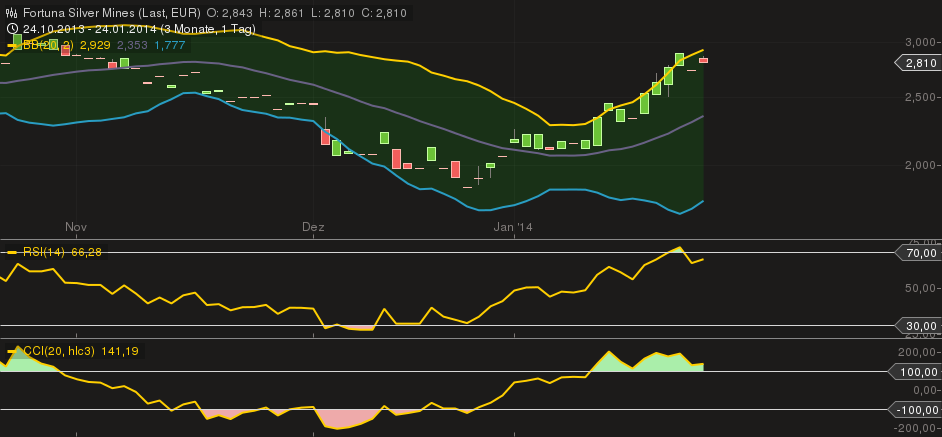This screenshot has width=942, height=437.
Task: Click the Dez label on the time axis
Action: pyautogui.click(x=314, y=228)
